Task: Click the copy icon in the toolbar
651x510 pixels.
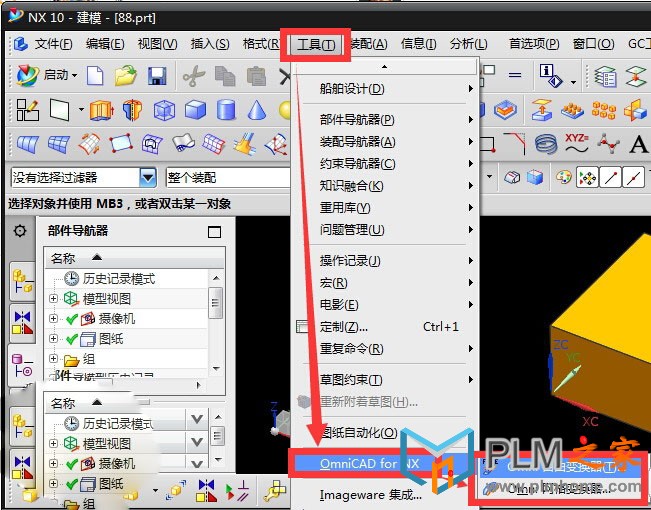Action: (x=225, y=76)
